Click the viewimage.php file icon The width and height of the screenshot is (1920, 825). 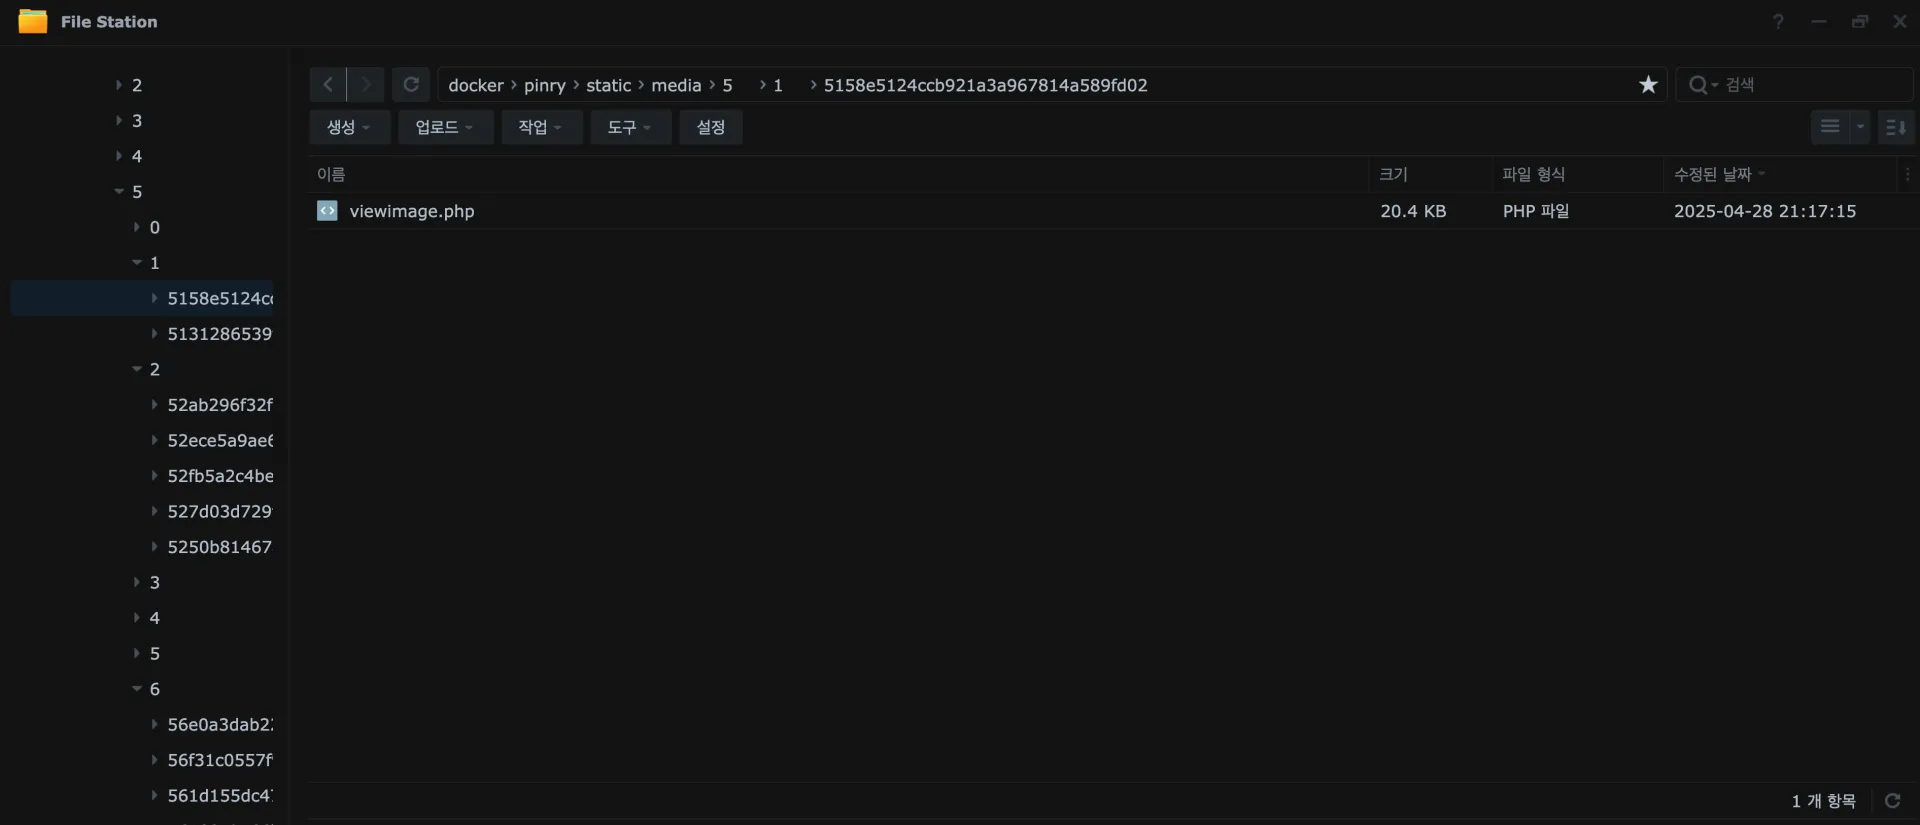coord(327,210)
